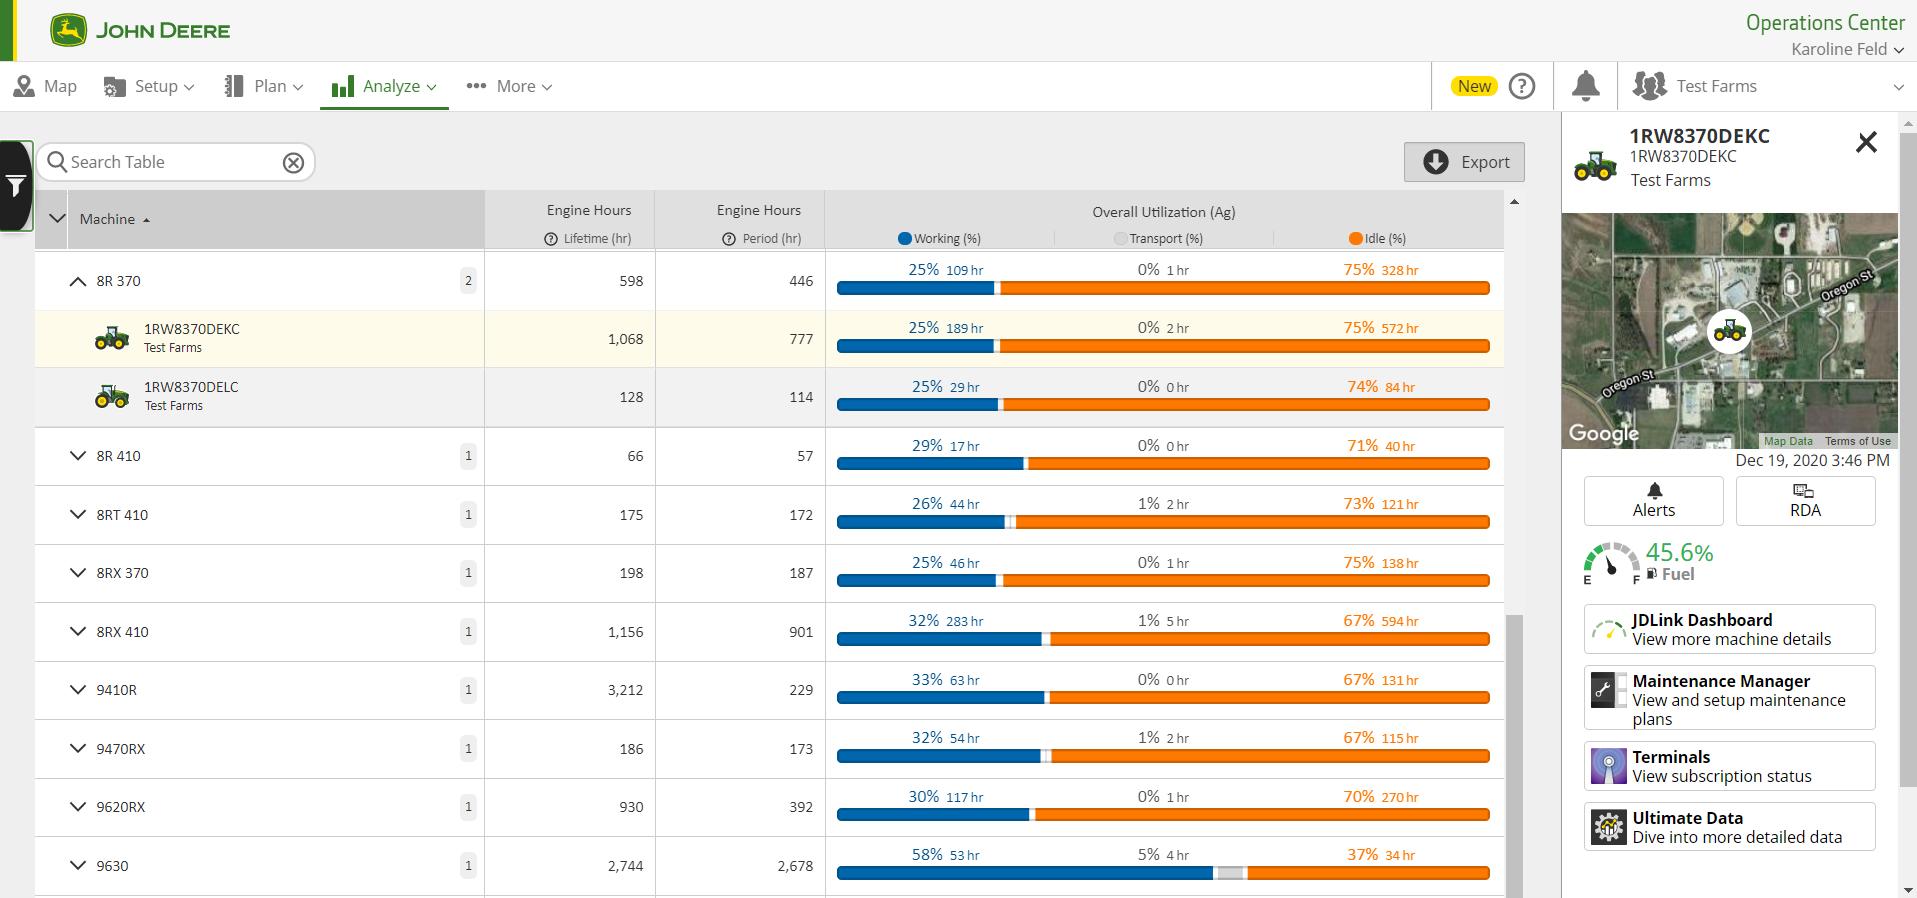Open the help question mark icon
The height and width of the screenshot is (898, 1917).
point(1522,86)
